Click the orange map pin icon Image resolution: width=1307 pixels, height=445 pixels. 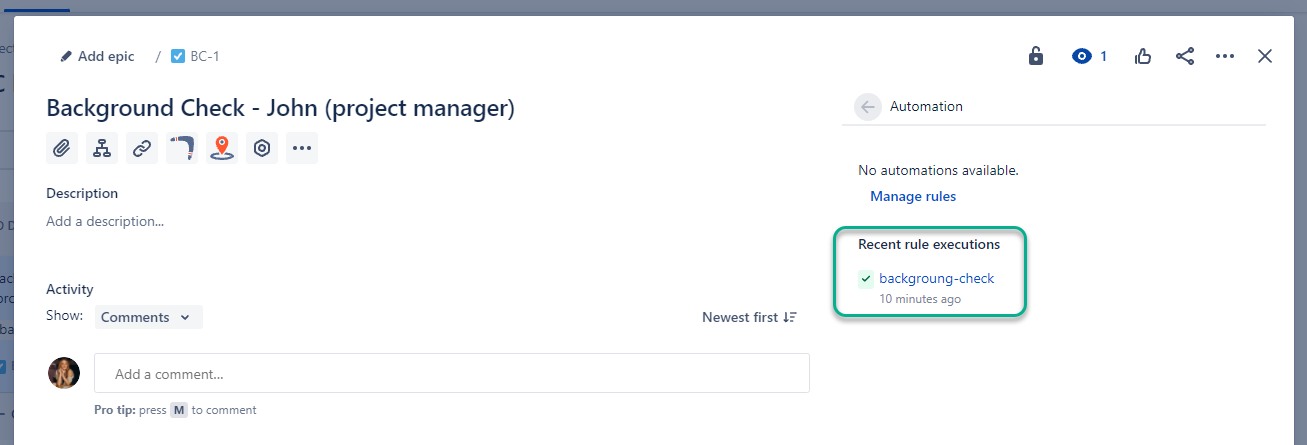[x=222, y=148]
